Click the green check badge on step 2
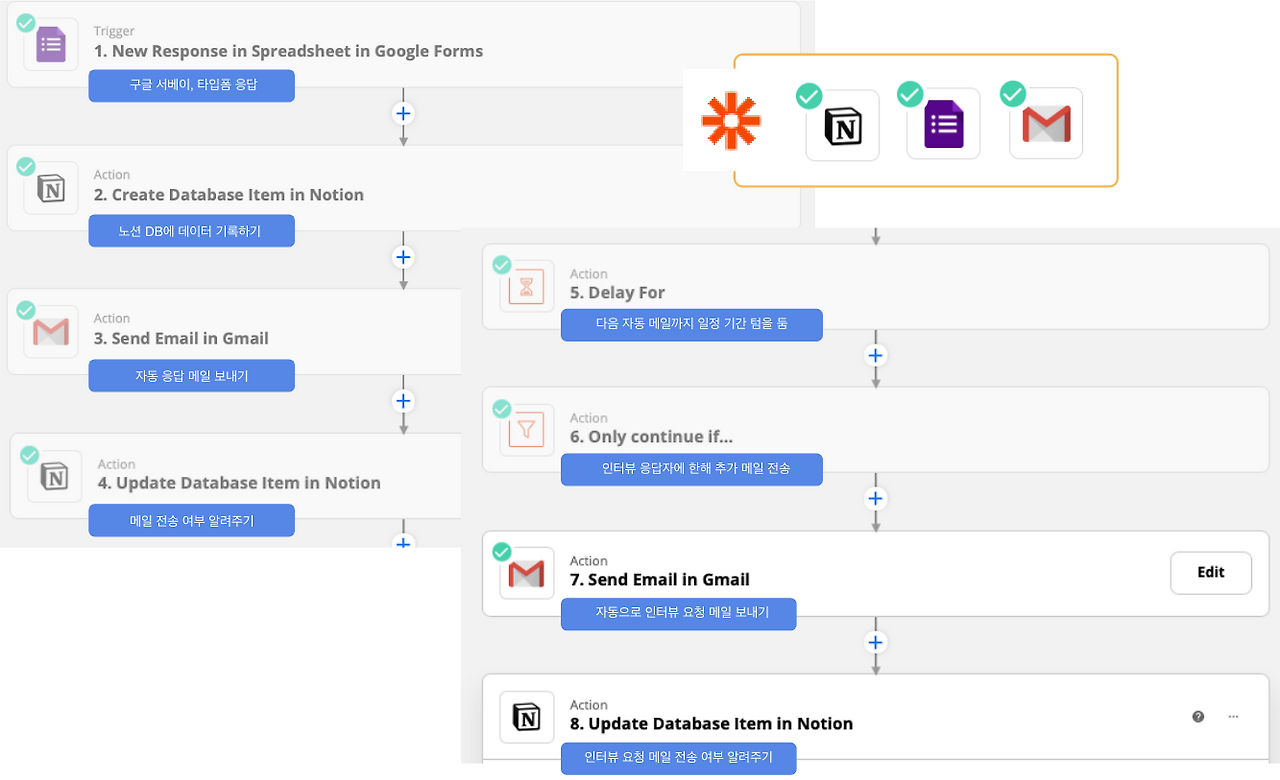The width and height of the screenshot is (1280, 780). [25, 166]
